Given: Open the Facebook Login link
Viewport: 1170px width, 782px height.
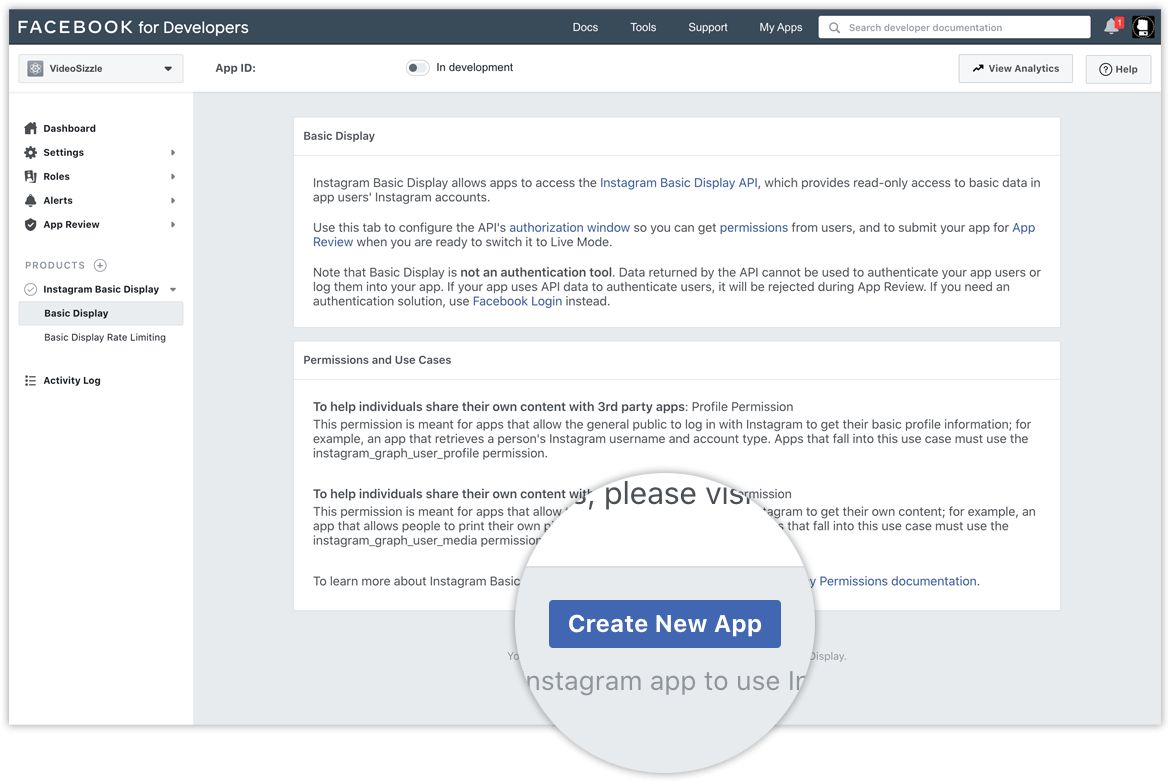Looking at the screenshot, I should [517, 300].
